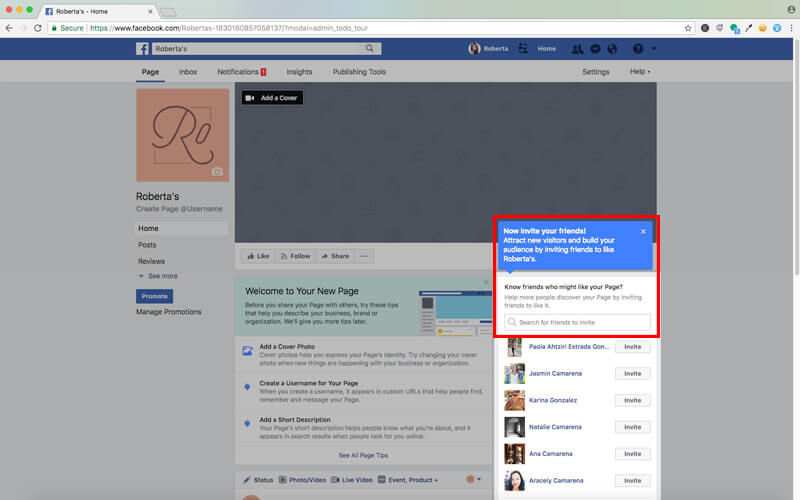Expand the Help dropdown

640,72
